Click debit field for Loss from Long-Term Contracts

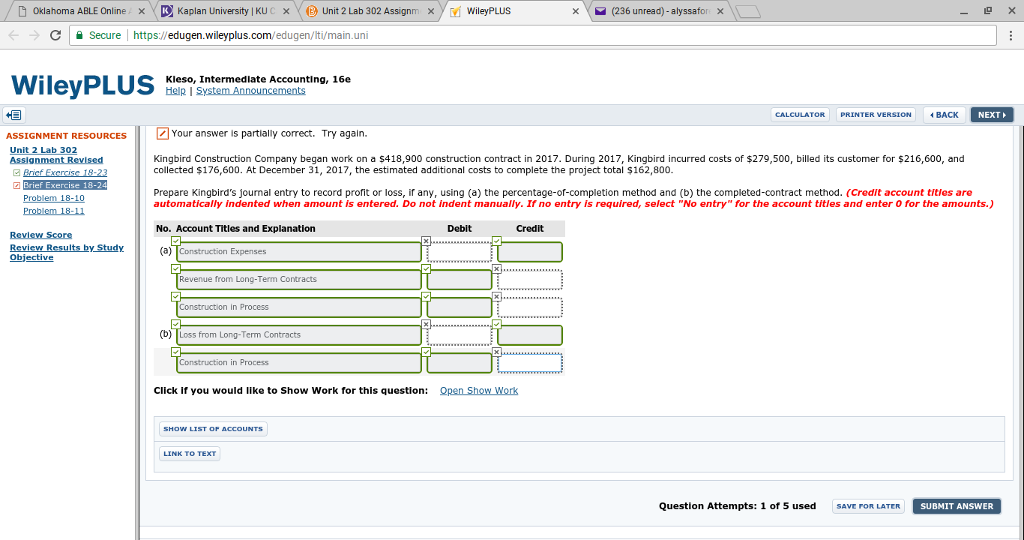tap(459, 335)
